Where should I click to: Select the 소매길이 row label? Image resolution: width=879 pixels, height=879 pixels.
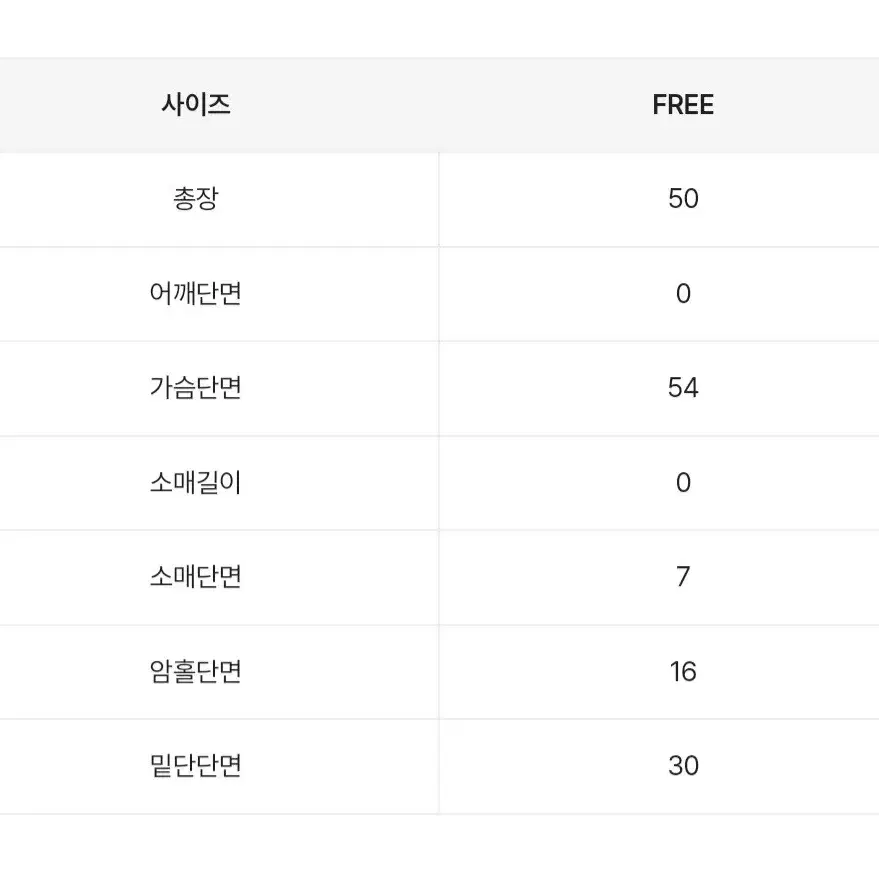[196, 482]
